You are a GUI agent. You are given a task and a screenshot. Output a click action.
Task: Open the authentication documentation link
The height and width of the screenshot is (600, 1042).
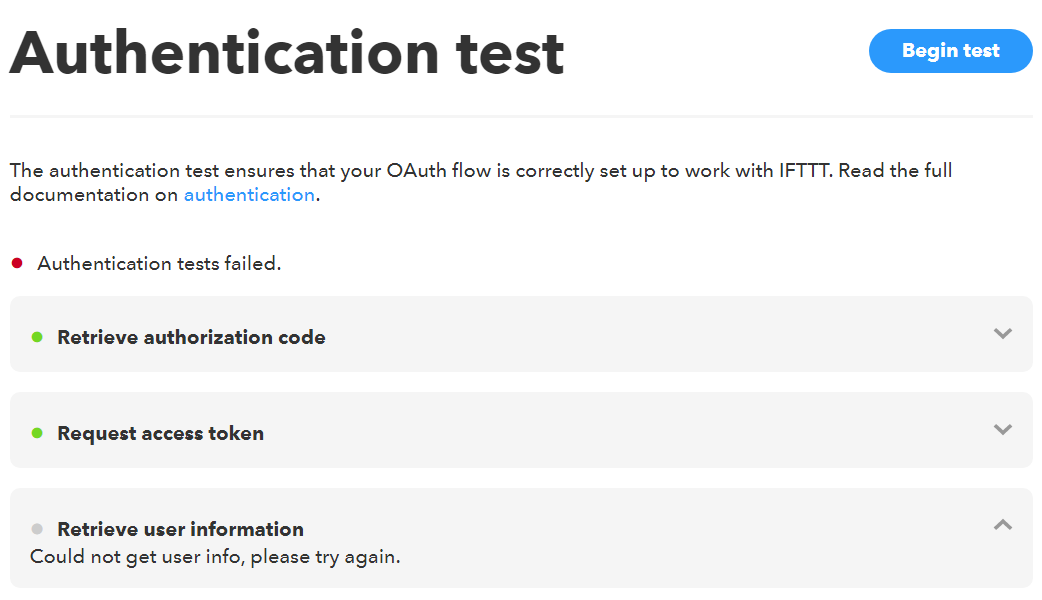coord(249,195)
